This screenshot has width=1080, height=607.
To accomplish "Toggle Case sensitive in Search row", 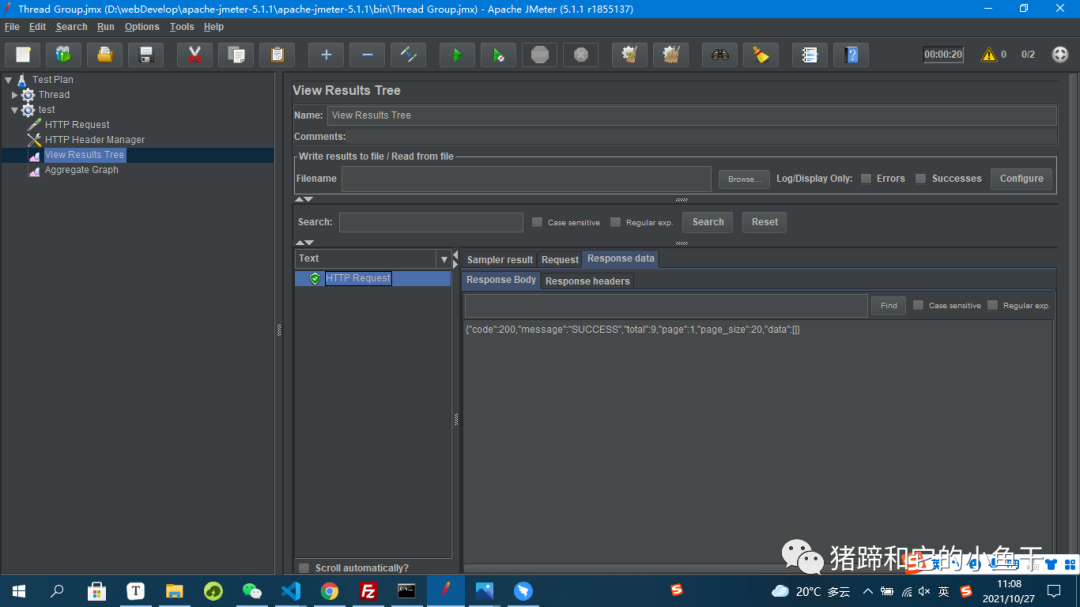I will coord(537,222).
